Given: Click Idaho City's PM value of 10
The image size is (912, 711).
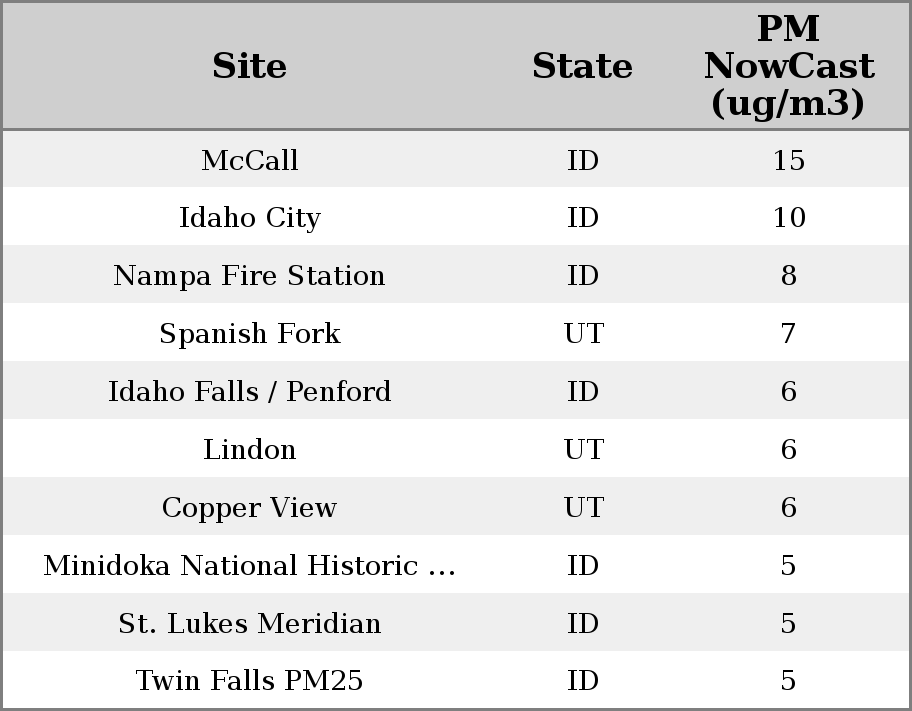Looking at the screenshot, I should pos(788,218).
